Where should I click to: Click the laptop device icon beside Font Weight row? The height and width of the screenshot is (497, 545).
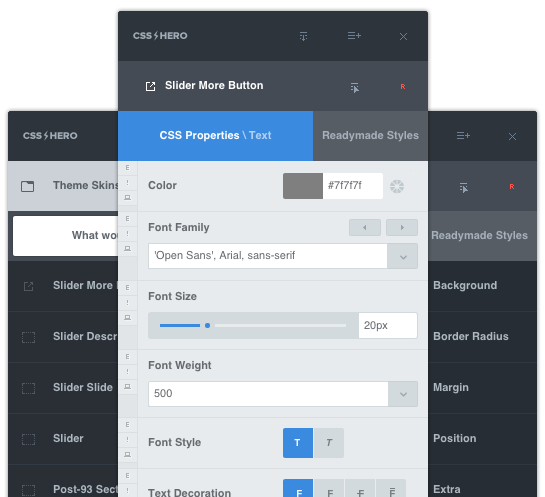point(128,386)
